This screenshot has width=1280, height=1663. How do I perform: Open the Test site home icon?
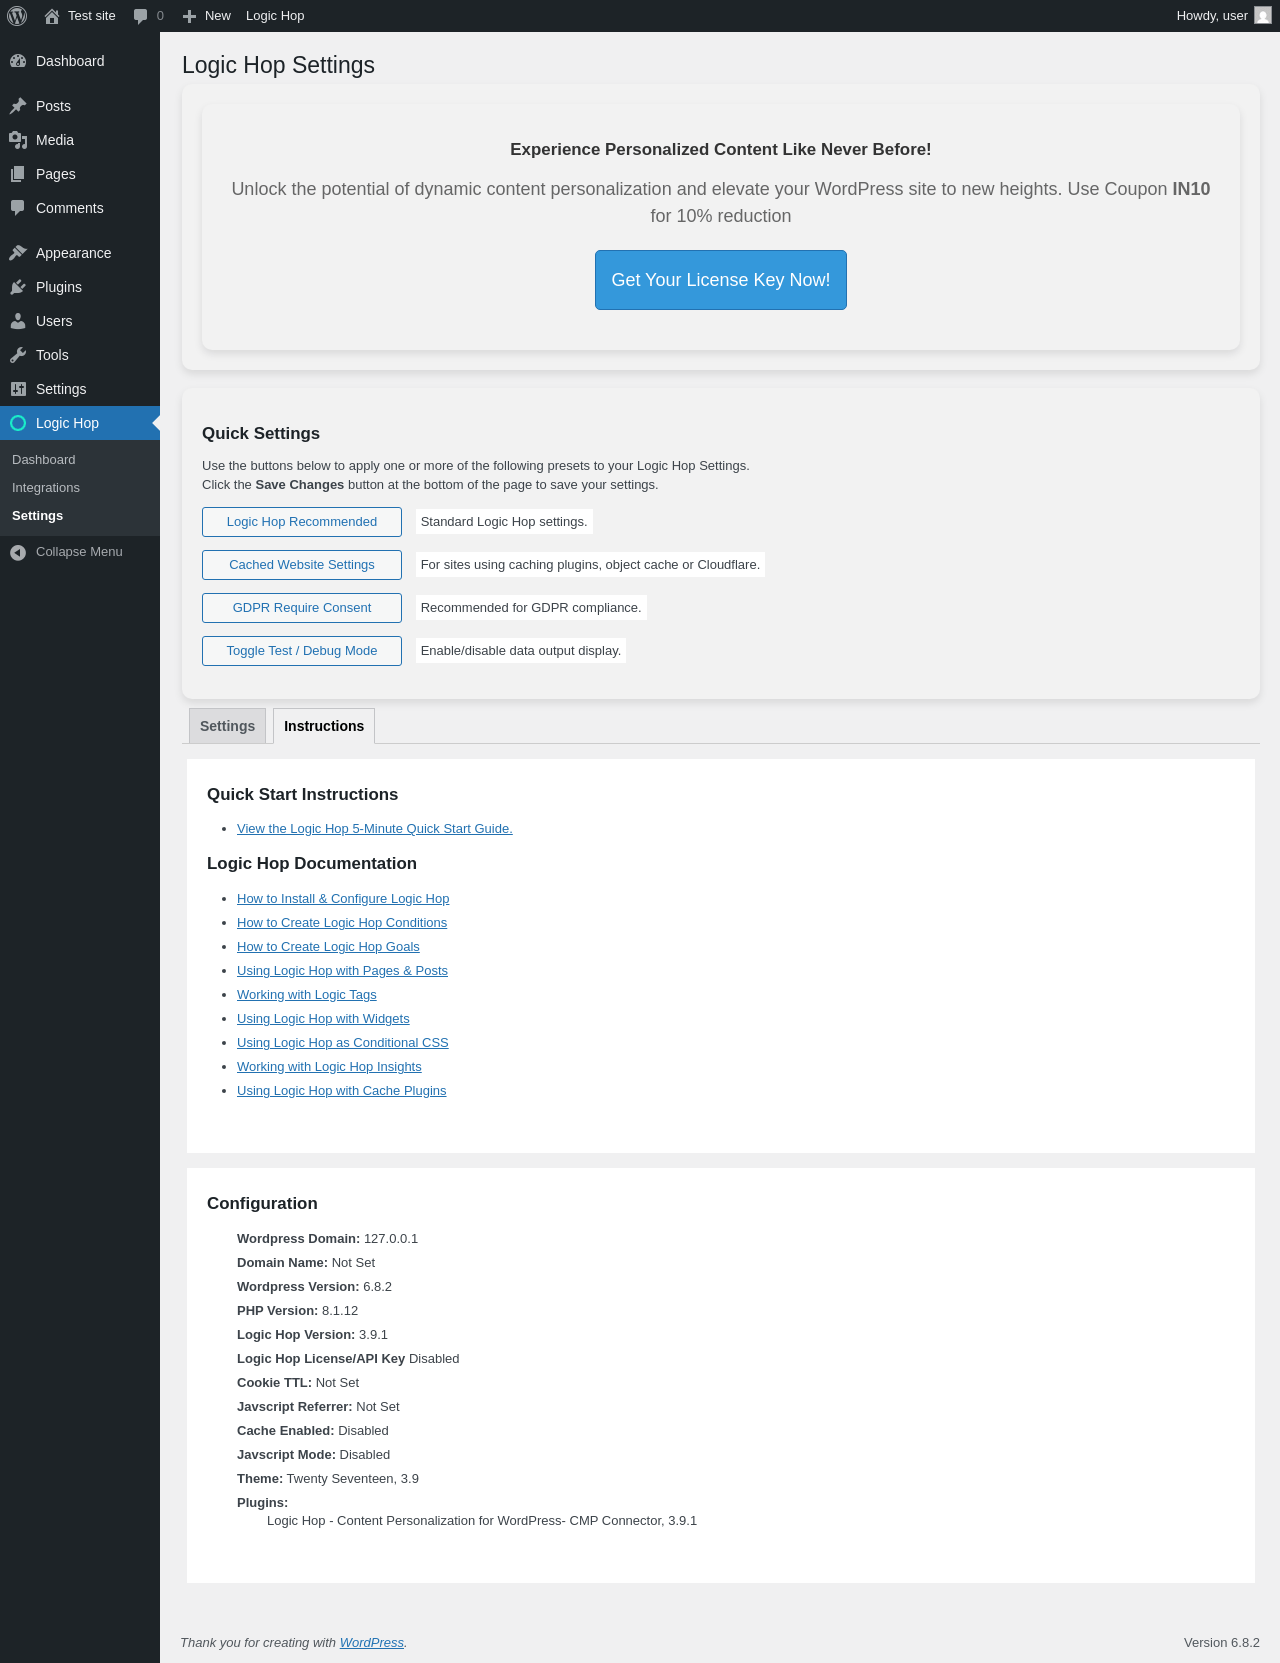click(52, 16)
